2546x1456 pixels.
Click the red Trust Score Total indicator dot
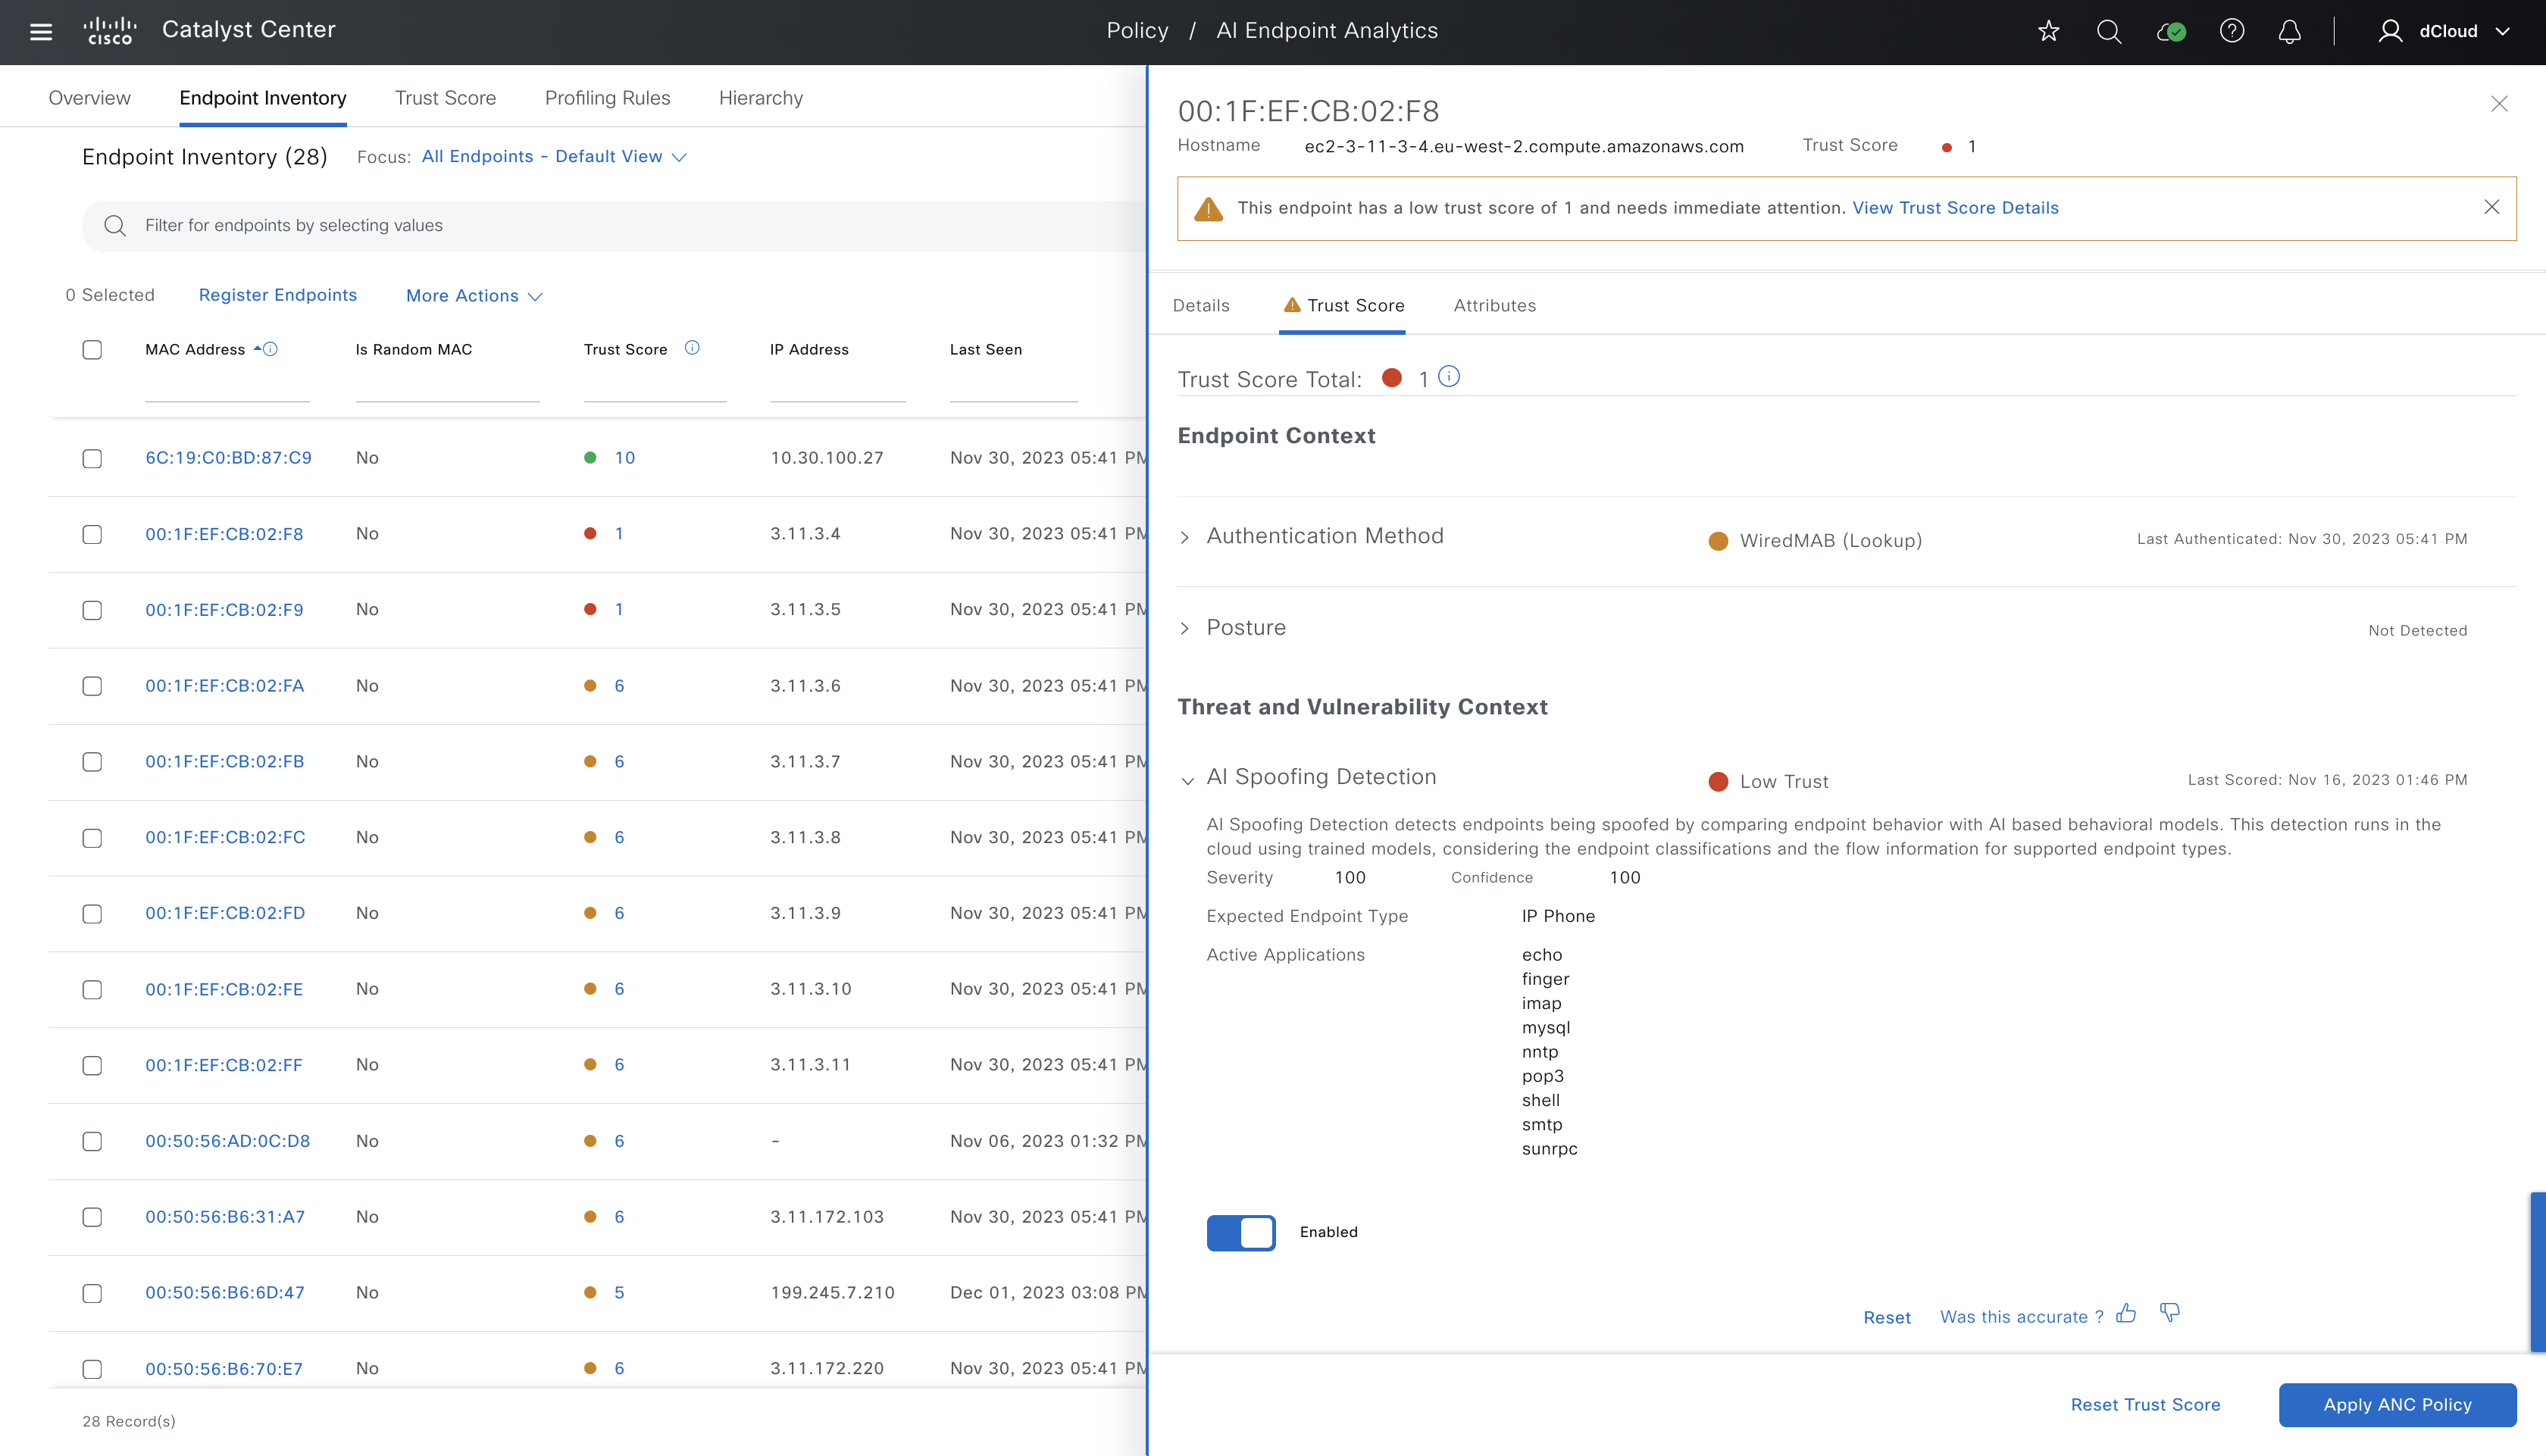click(1391, 378)
